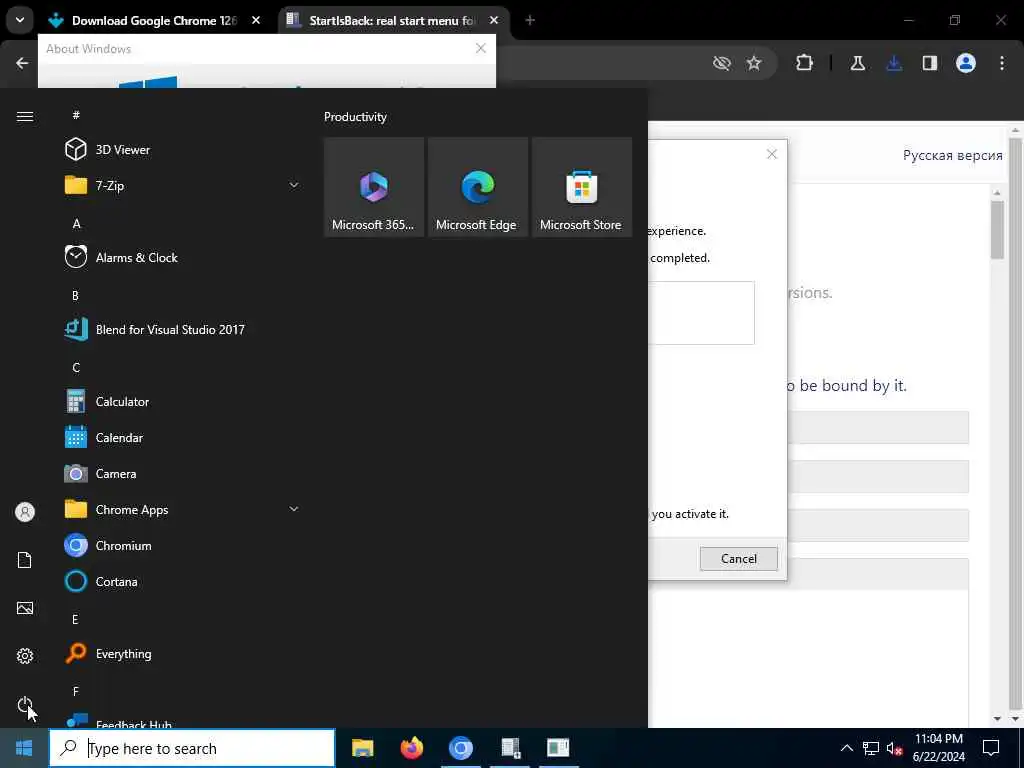This screenshot has height=768, width=1024.
Task: Expand the 7-Zip folder chevron
Action: point(294,185)
